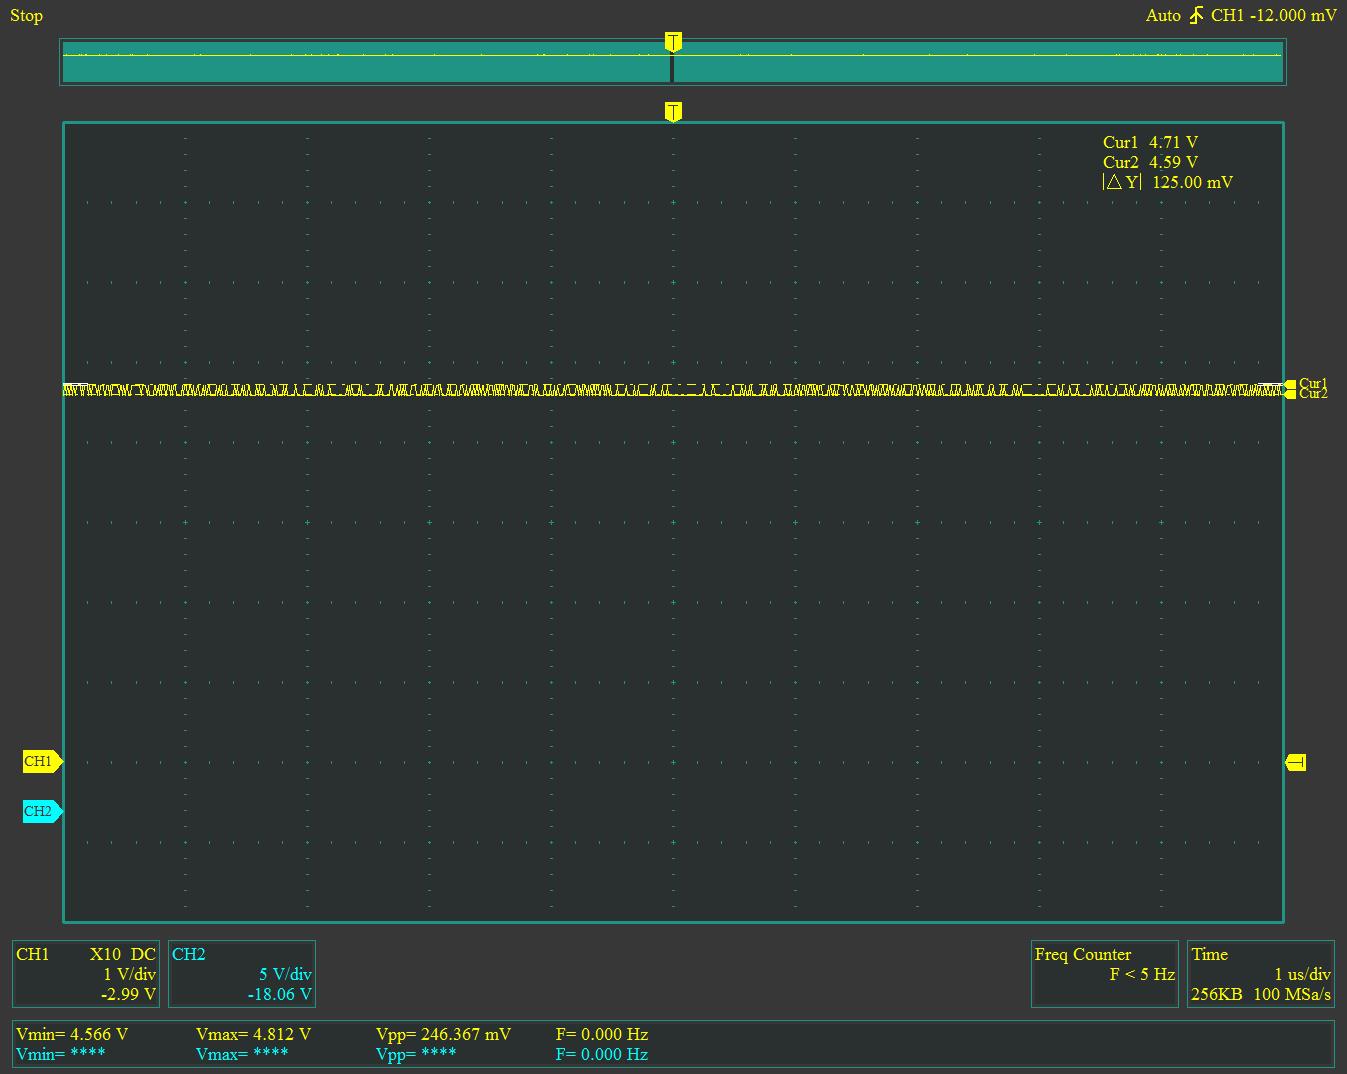Open the Auto trigger mode selector
This screenshot has width=1347, height=1074.
(1163, 16)
